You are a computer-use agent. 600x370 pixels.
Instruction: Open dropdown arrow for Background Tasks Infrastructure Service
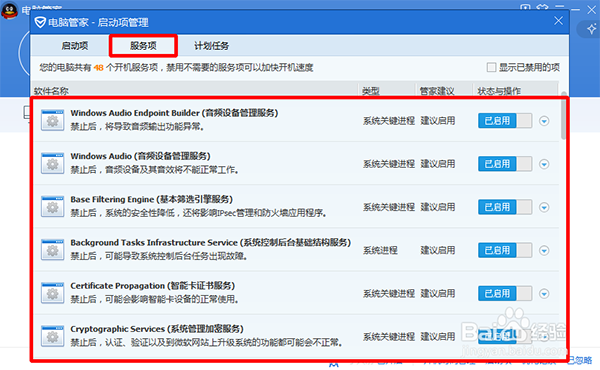click(x=544, y=251)
